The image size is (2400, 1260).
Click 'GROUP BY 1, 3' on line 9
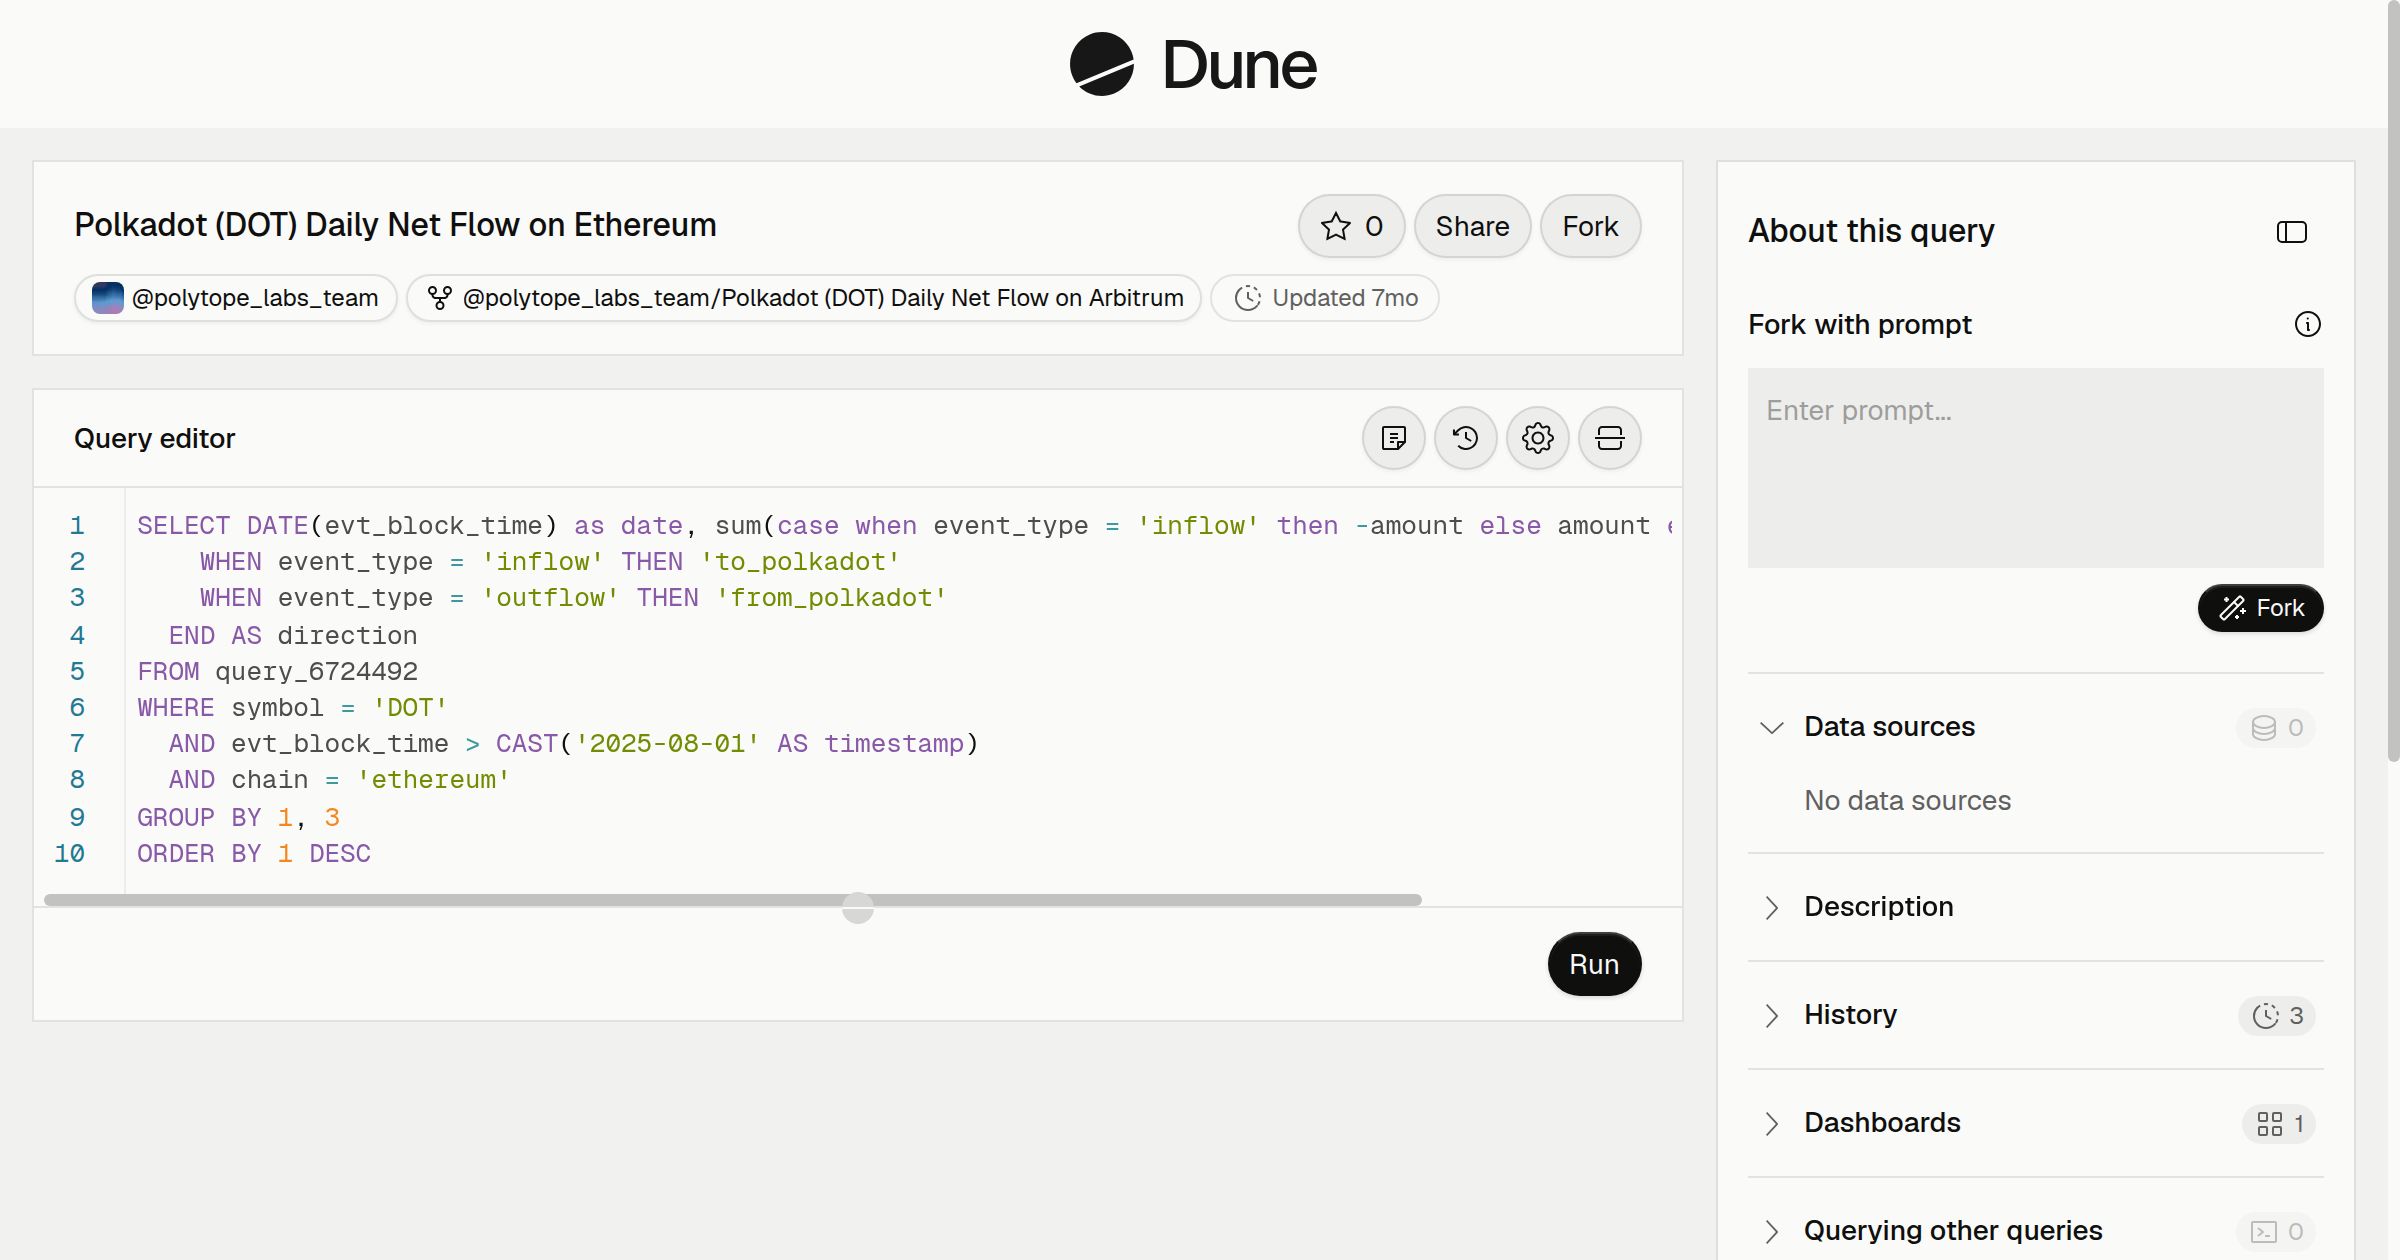pyautogui.click(x=238, y=818)
